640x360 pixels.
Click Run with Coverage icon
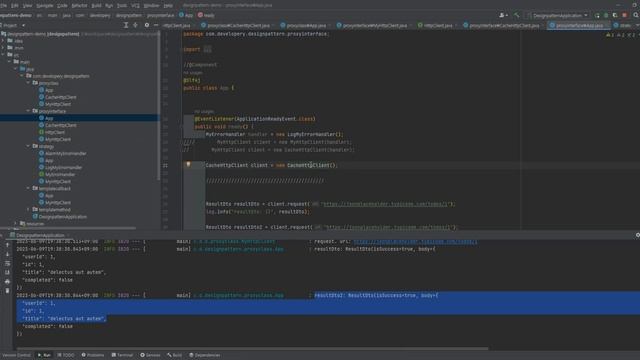(x=615, y=15)
